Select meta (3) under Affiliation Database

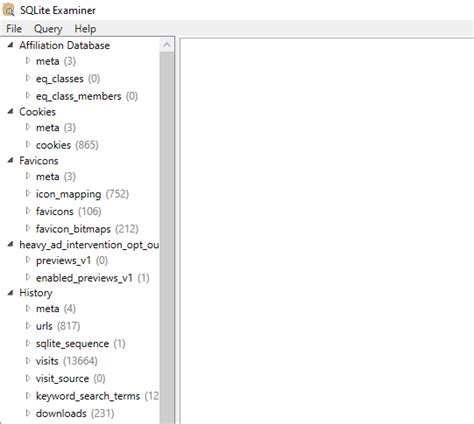tap(56, 61)
